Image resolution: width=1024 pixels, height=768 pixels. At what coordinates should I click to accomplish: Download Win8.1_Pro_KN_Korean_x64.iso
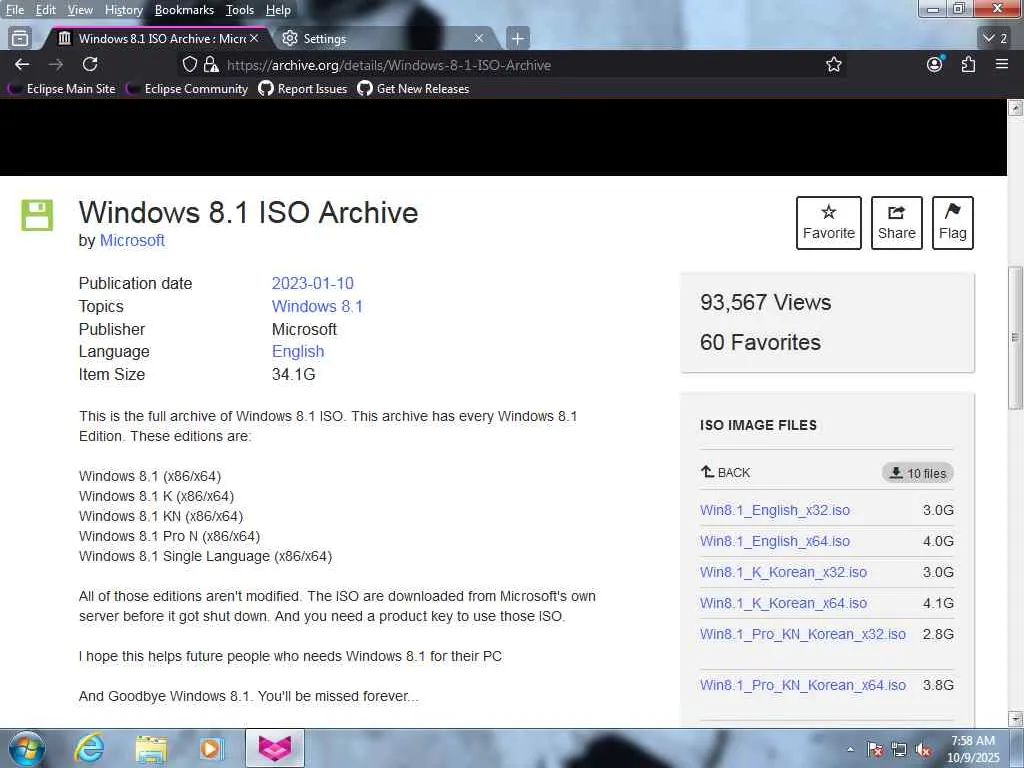[803, 685]
